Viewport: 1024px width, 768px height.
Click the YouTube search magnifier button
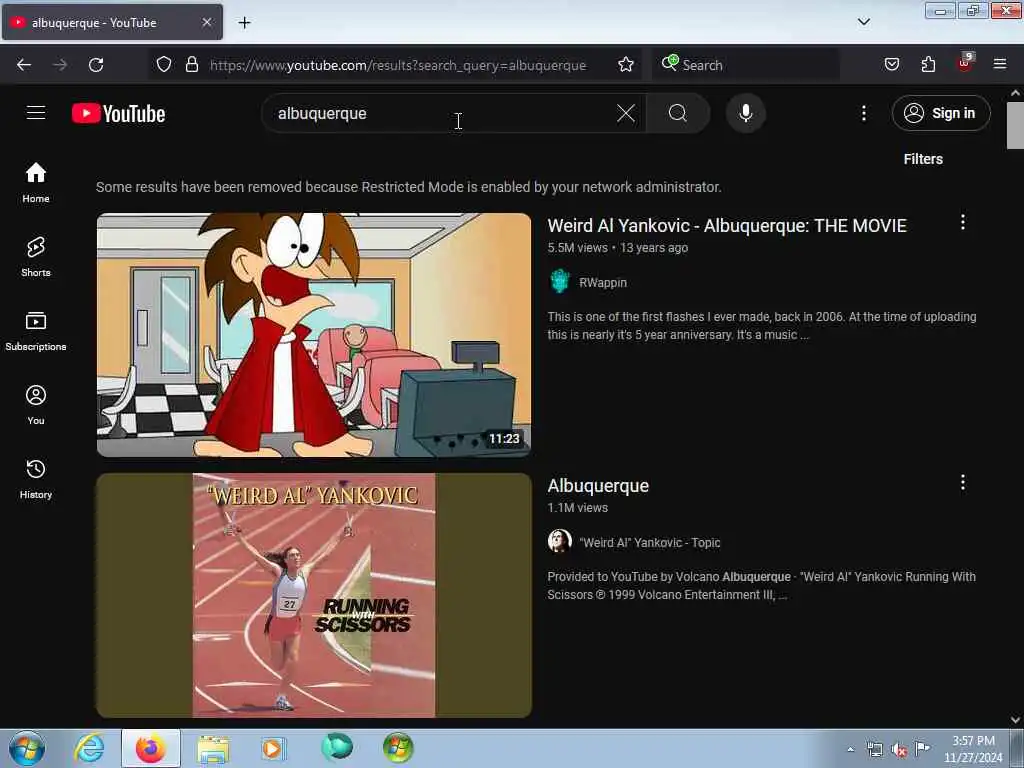[x=678, y=113]
